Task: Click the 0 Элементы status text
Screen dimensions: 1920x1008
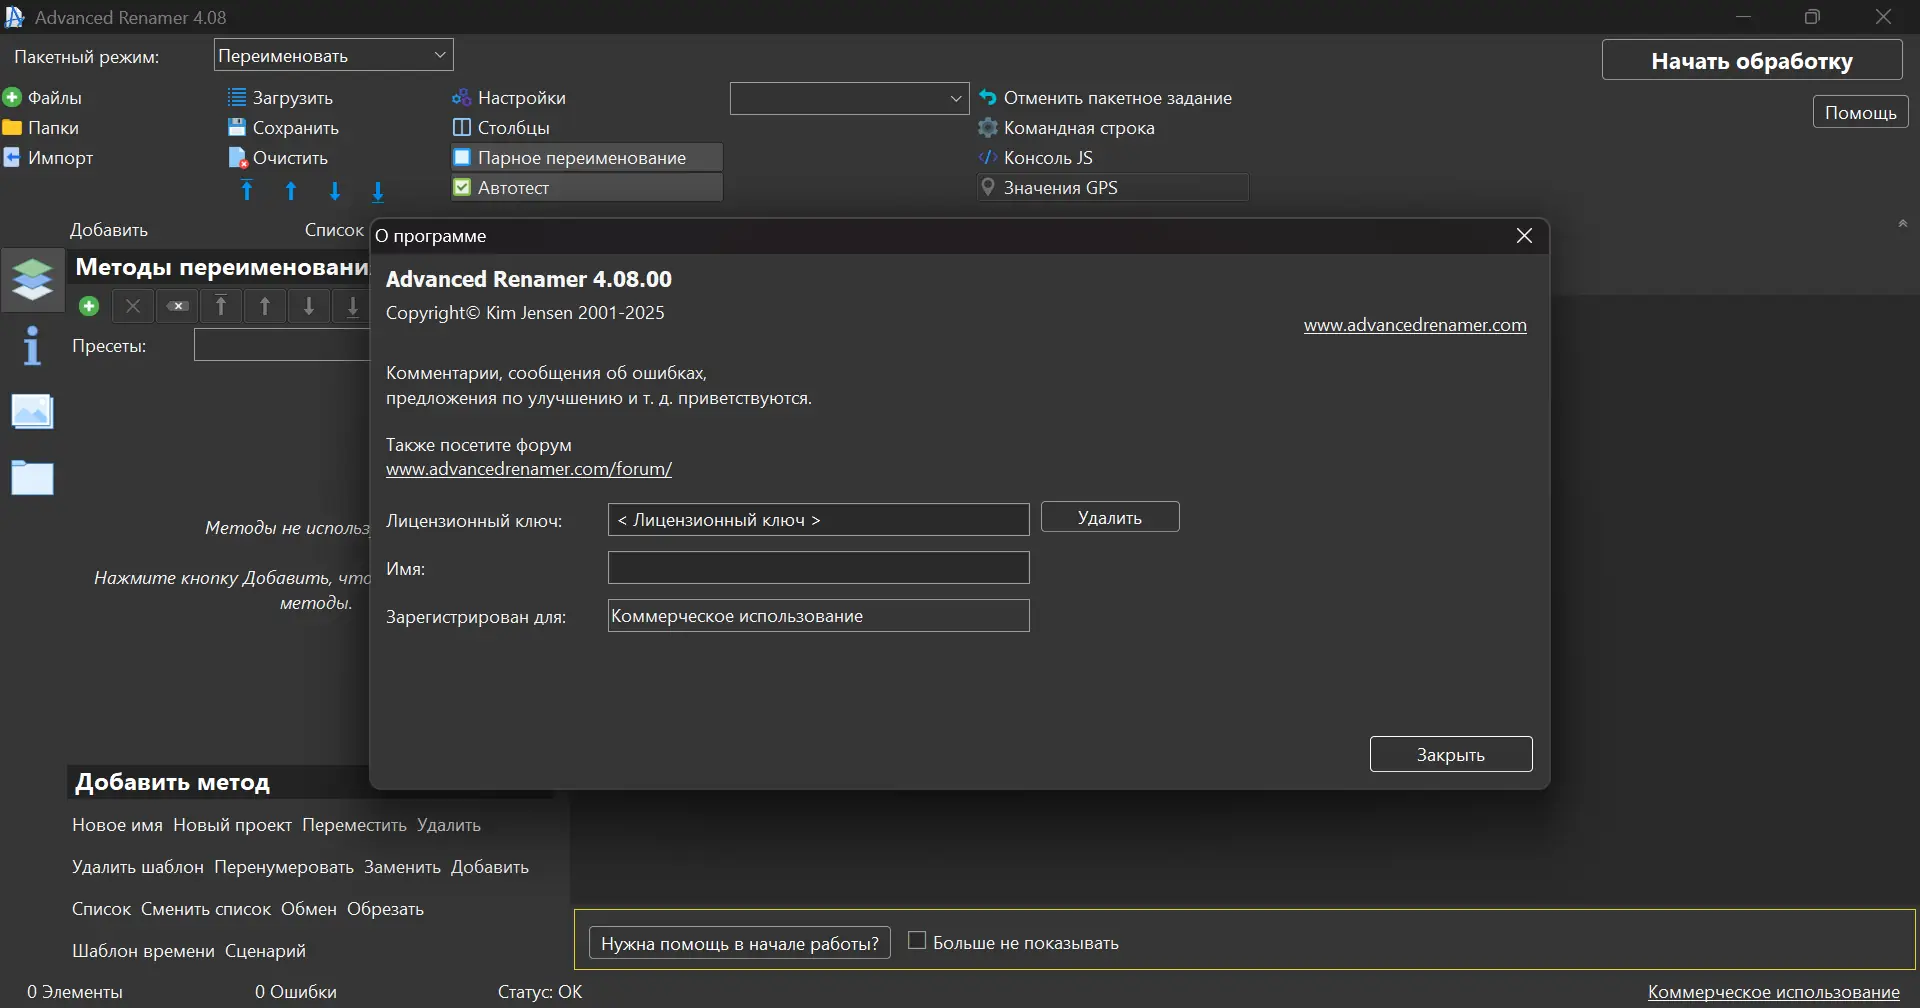Action: click(x=75, y=992)
